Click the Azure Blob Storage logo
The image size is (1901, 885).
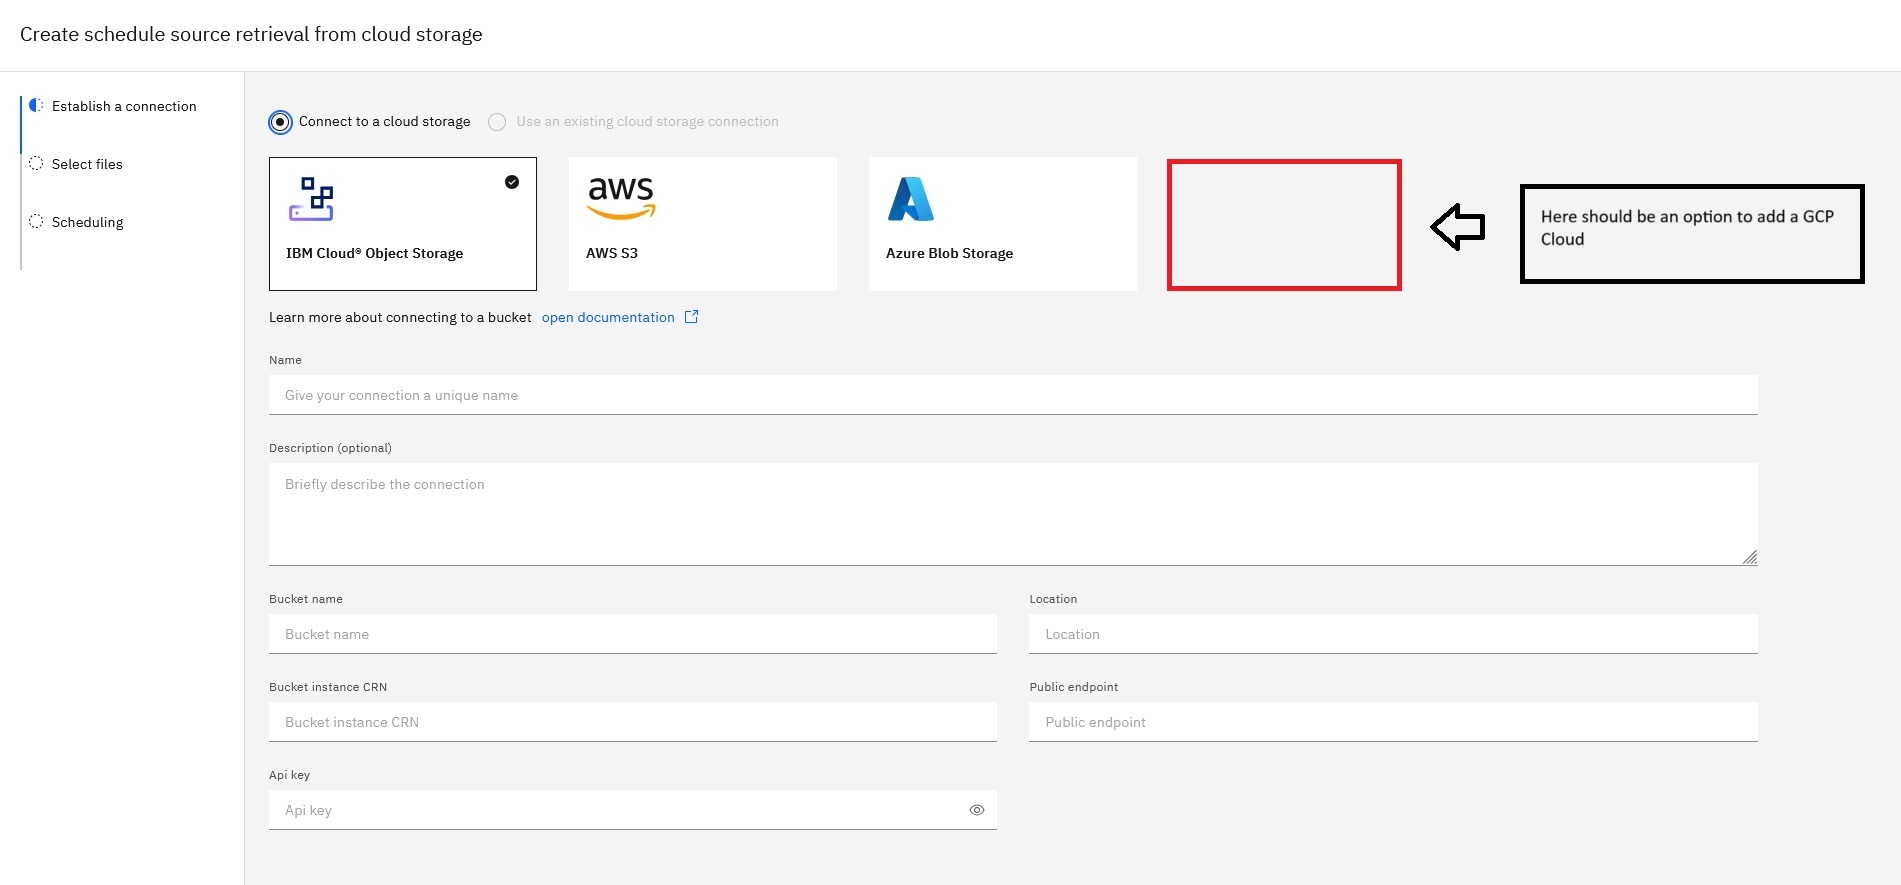coord(910,199)
